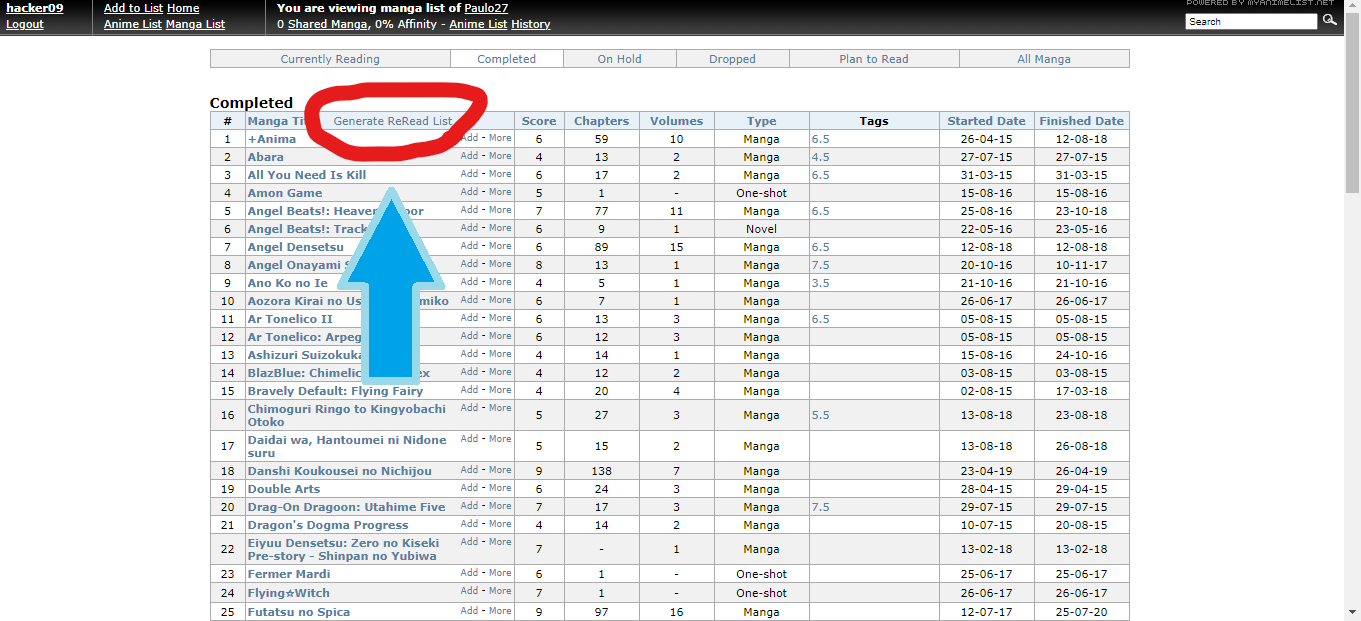Click tag 4.5 on Abara row
1361x621 pixels.
pyautogui.click(x=821, y=157)
